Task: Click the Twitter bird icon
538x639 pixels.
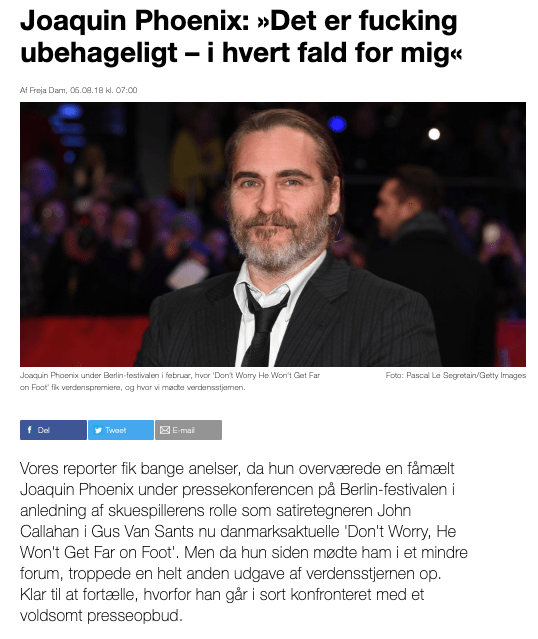Action: [x=98, y=430]
